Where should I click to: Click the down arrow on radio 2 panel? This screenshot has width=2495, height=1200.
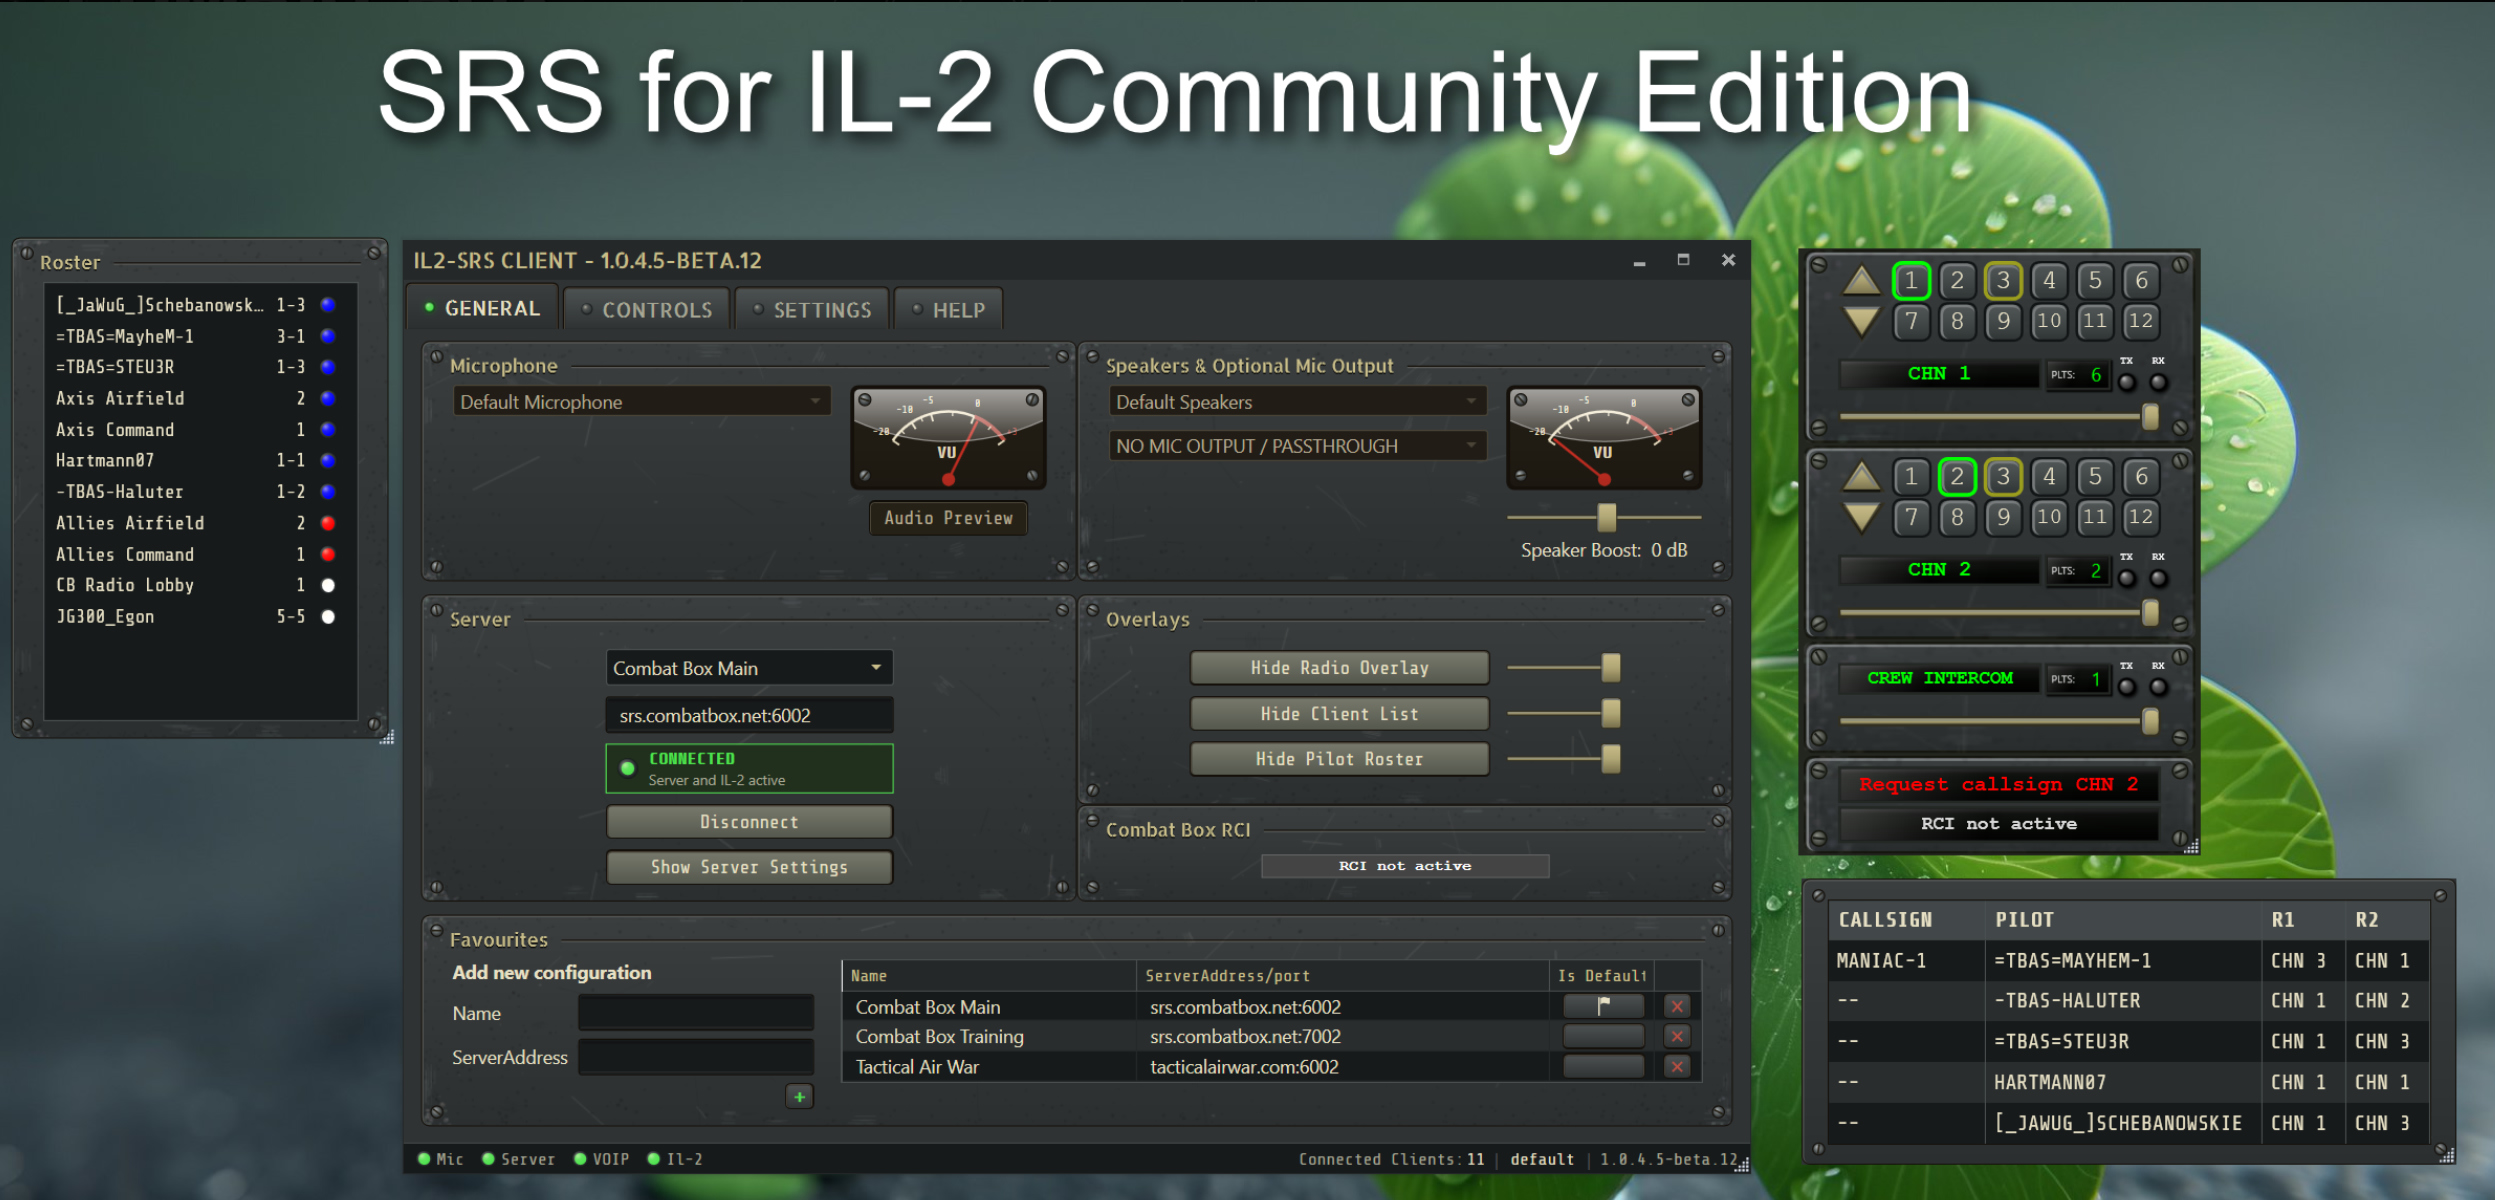[1861, 517]
